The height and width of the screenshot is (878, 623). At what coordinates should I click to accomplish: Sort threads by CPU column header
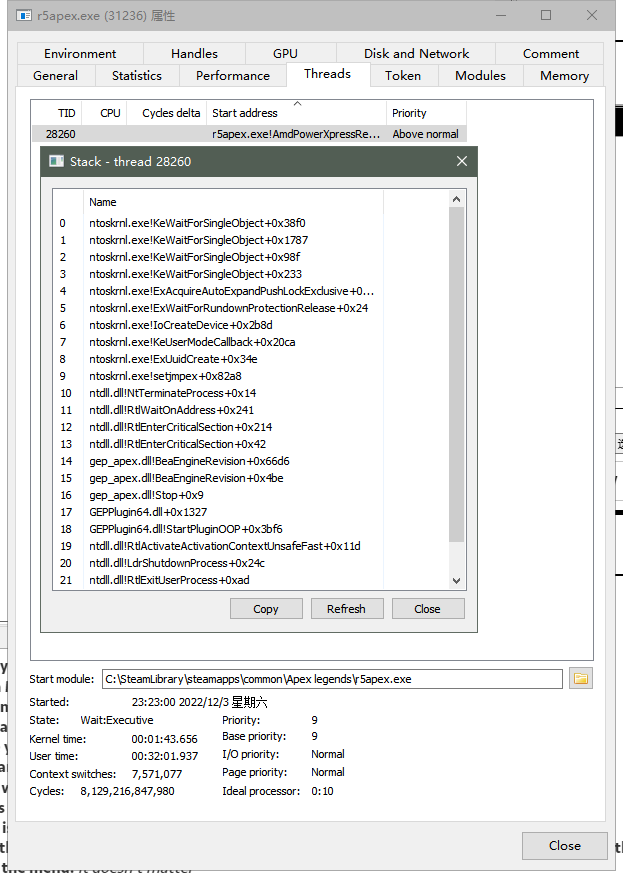pos(105,113)
